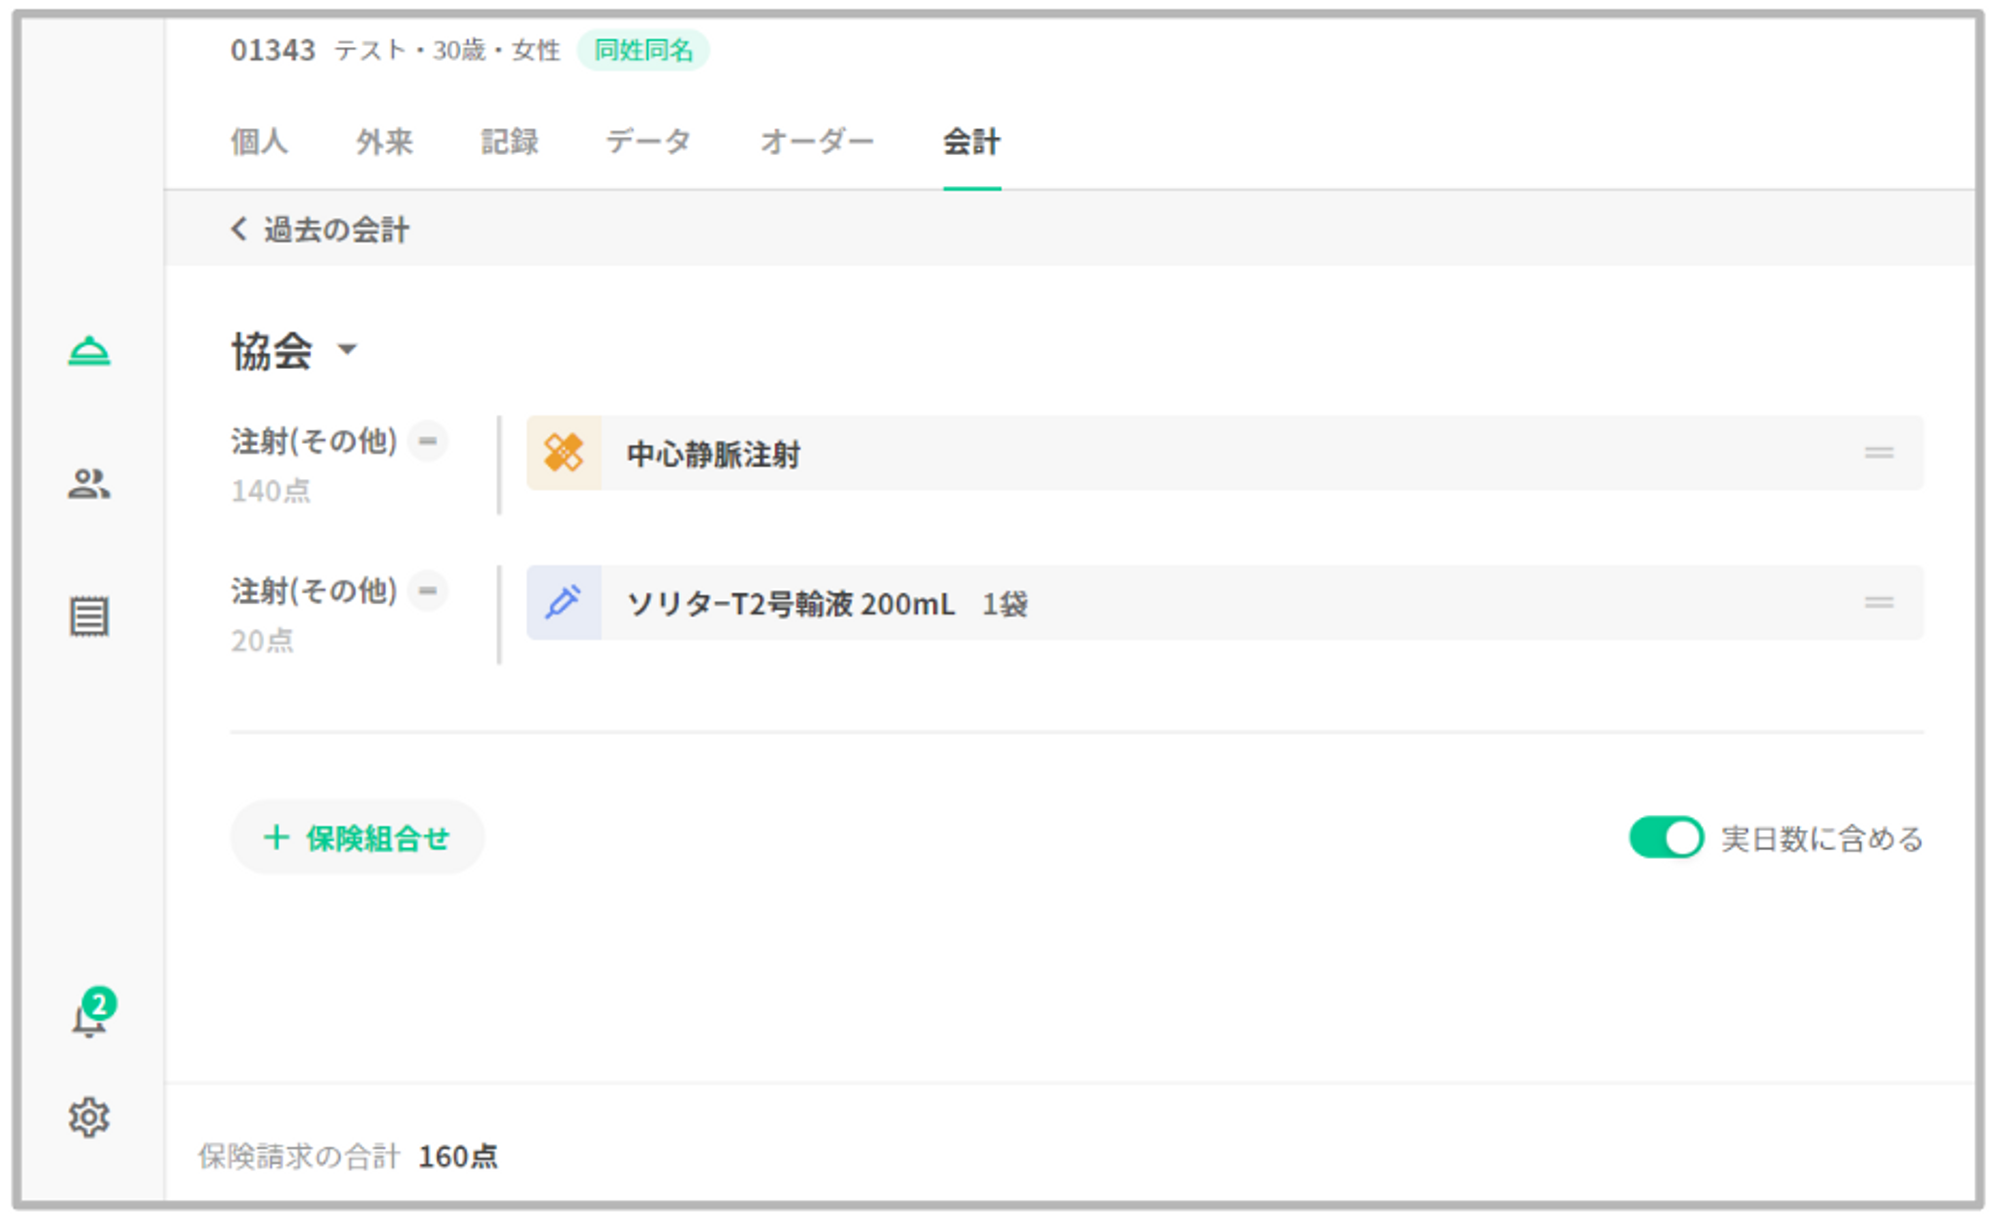Screen dimensions: 2000x1219
Task: Toggle the 実日数に含める switch
Action: pyautogui.click(x=1665, y=838)
